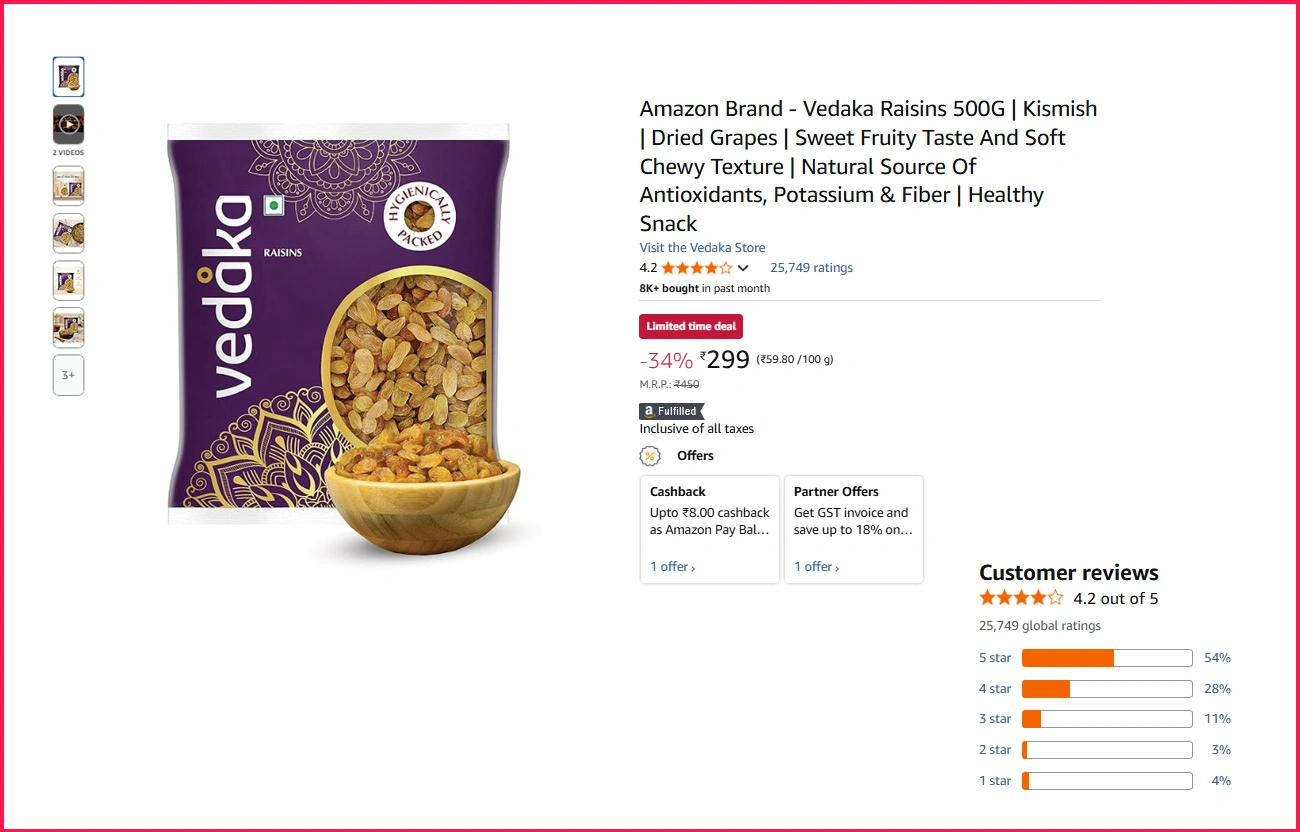The image size is (1300, 832).
Task: Open the Partner Offers 1 offer link
Action: pos(816,567)
